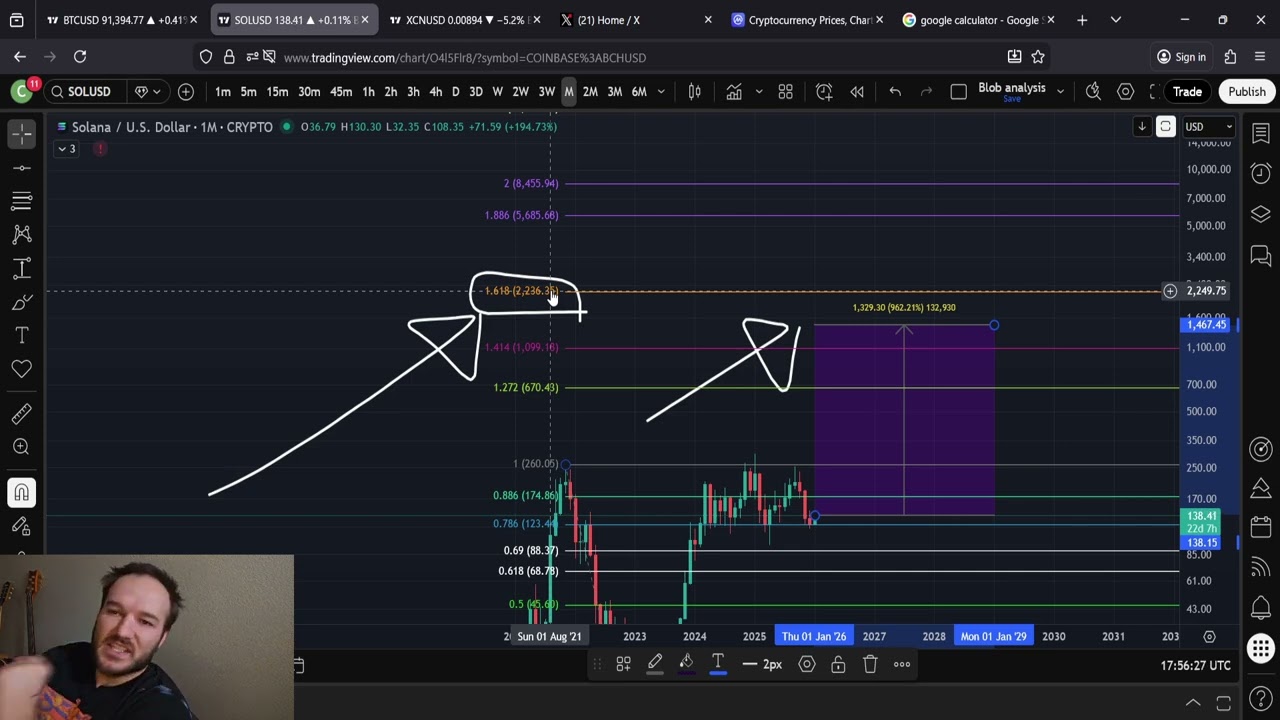Switch to the 4h timeframe
This screenshot has width=1280, height=720.
coord(436,92)
